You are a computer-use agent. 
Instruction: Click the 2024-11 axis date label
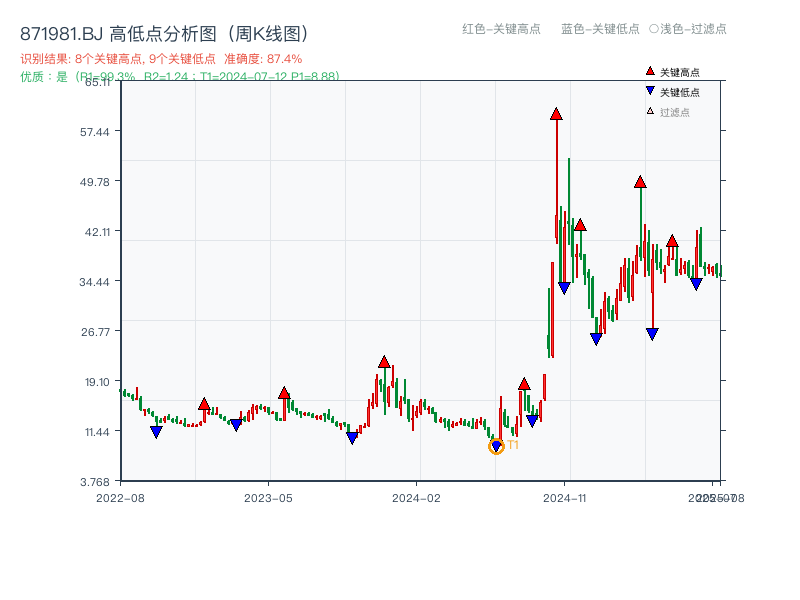click(x=567, y=496)
